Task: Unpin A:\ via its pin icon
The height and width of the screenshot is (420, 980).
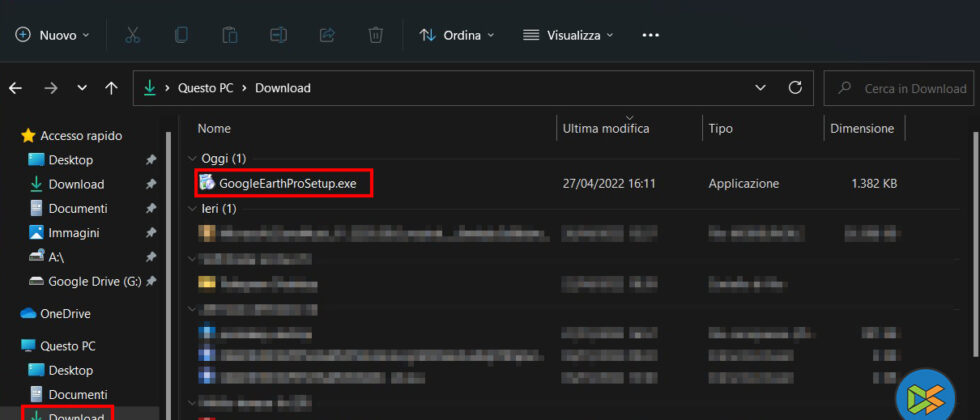Action: pyautogui.click(x=151, y=258)
